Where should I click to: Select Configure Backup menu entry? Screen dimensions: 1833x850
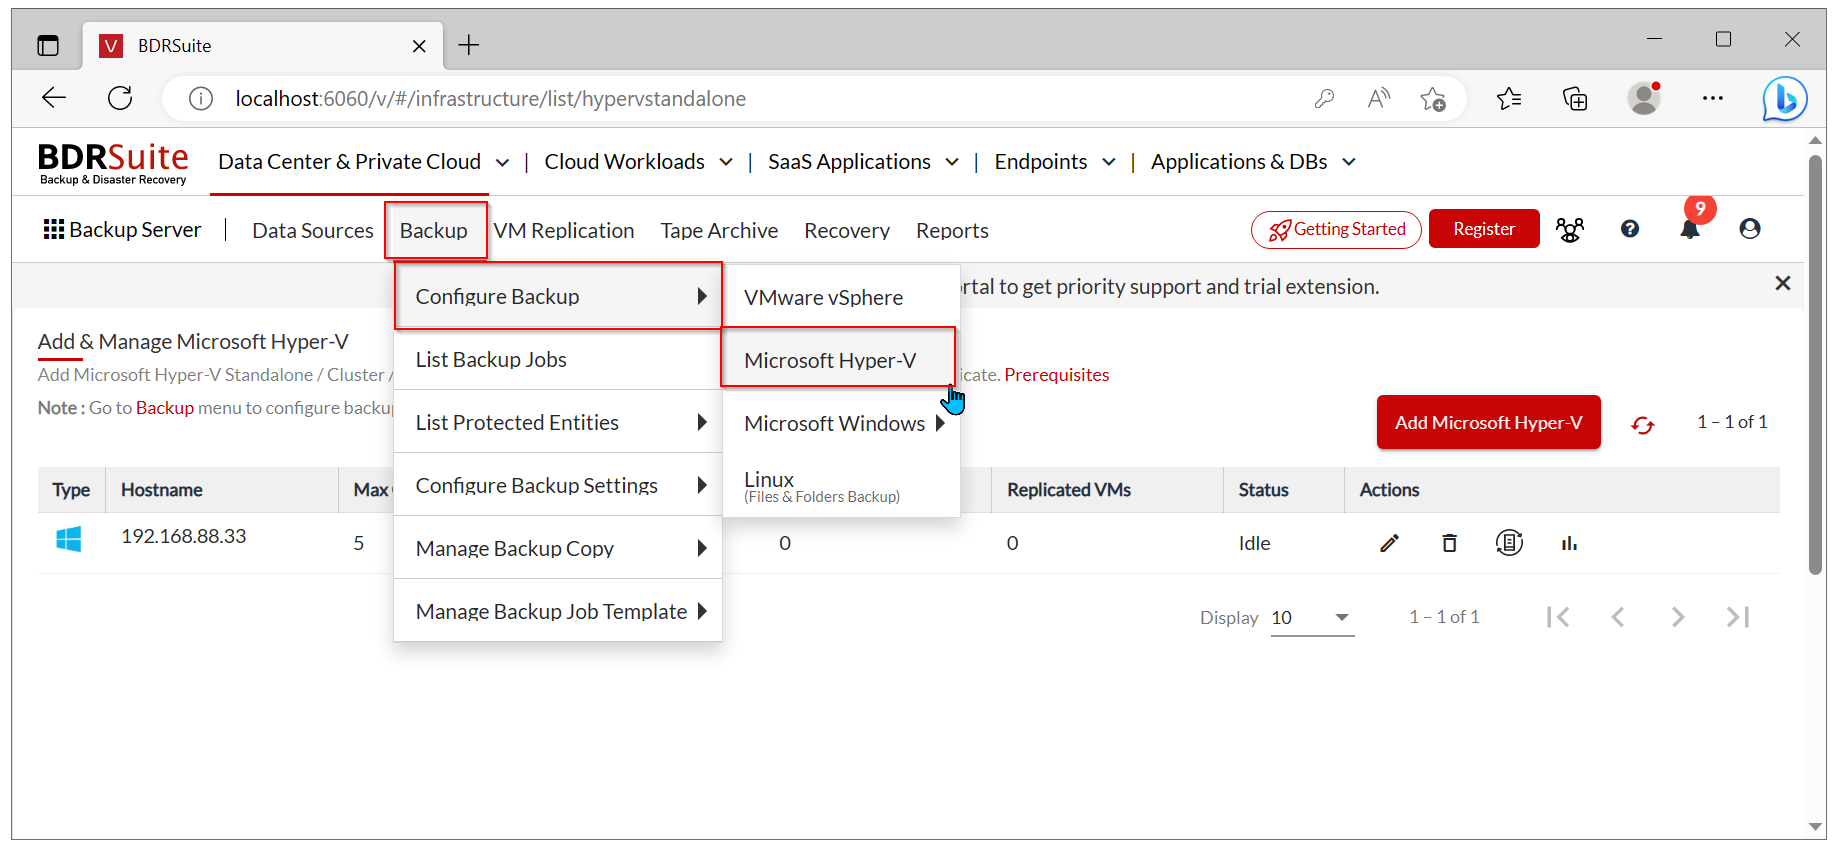tap(558, 296)
